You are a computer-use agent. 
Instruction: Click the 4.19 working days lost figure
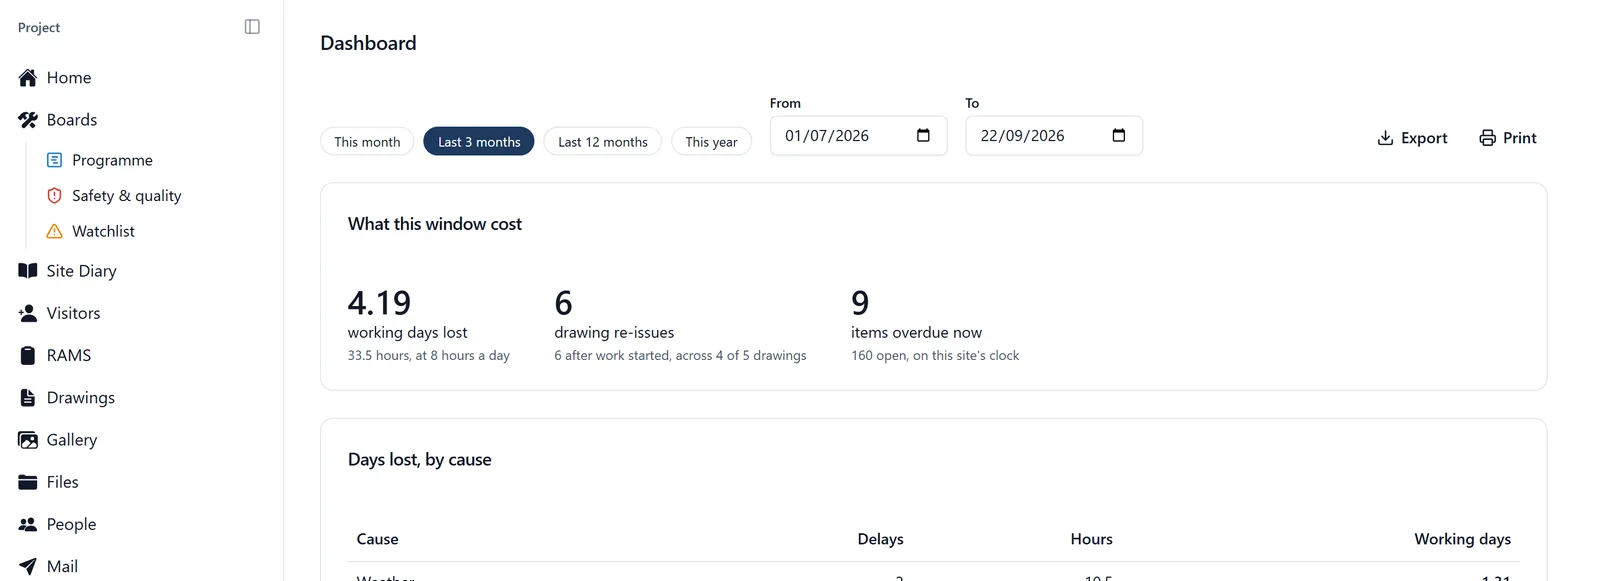coord(379,303)
